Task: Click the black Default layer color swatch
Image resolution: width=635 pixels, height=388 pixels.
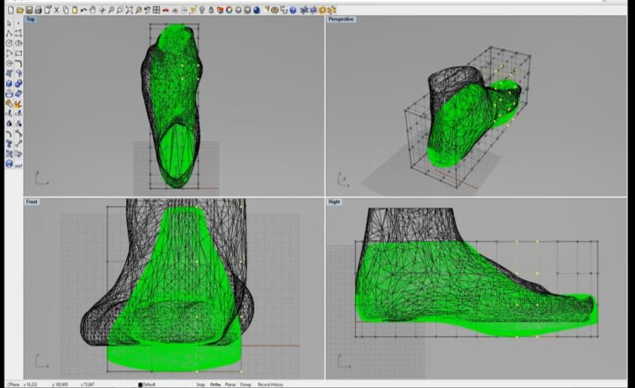Action: pyautogui.click(x=140, y=385)
